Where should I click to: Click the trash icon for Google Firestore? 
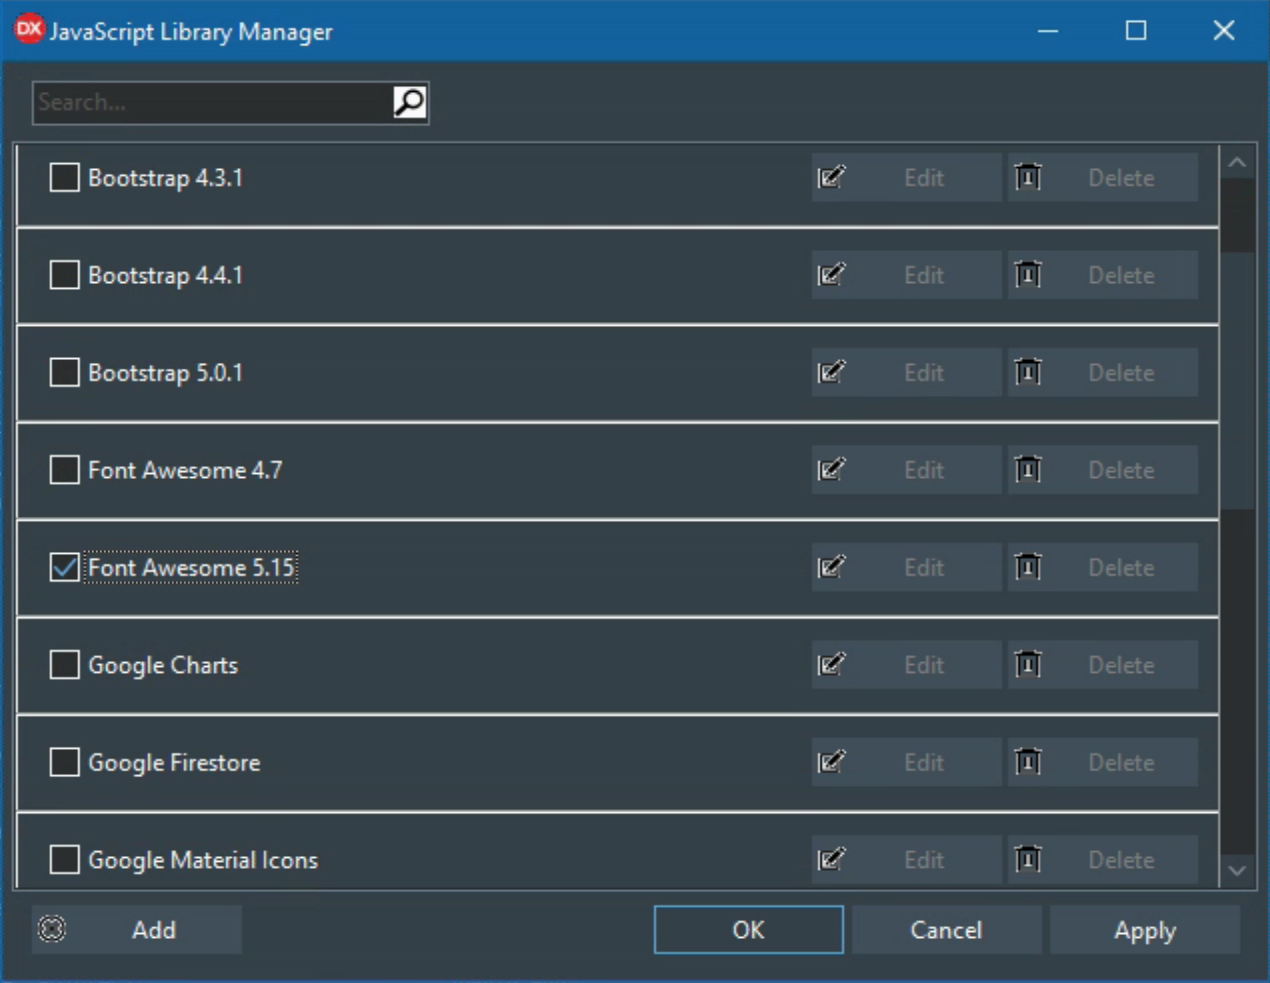coord(1028,763)
